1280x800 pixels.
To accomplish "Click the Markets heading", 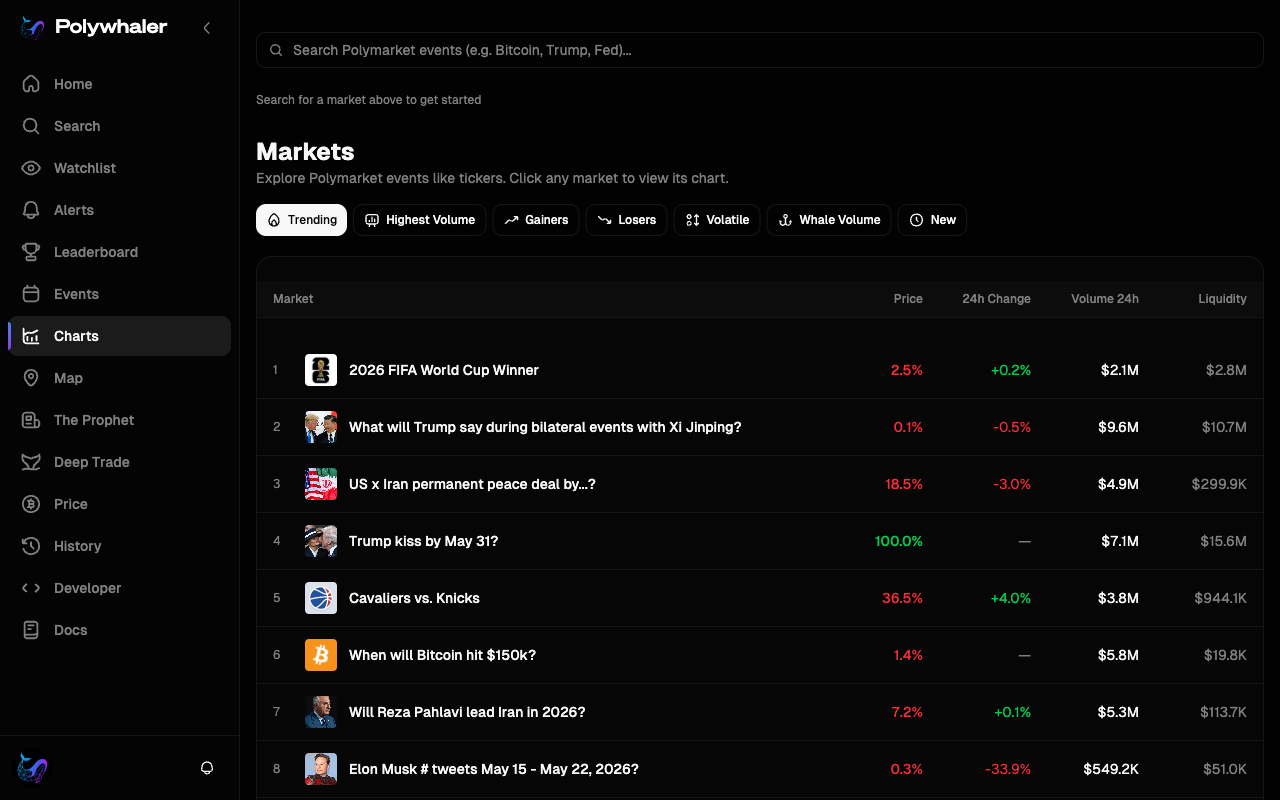I will pyautogui.click(x=305, y=152).
